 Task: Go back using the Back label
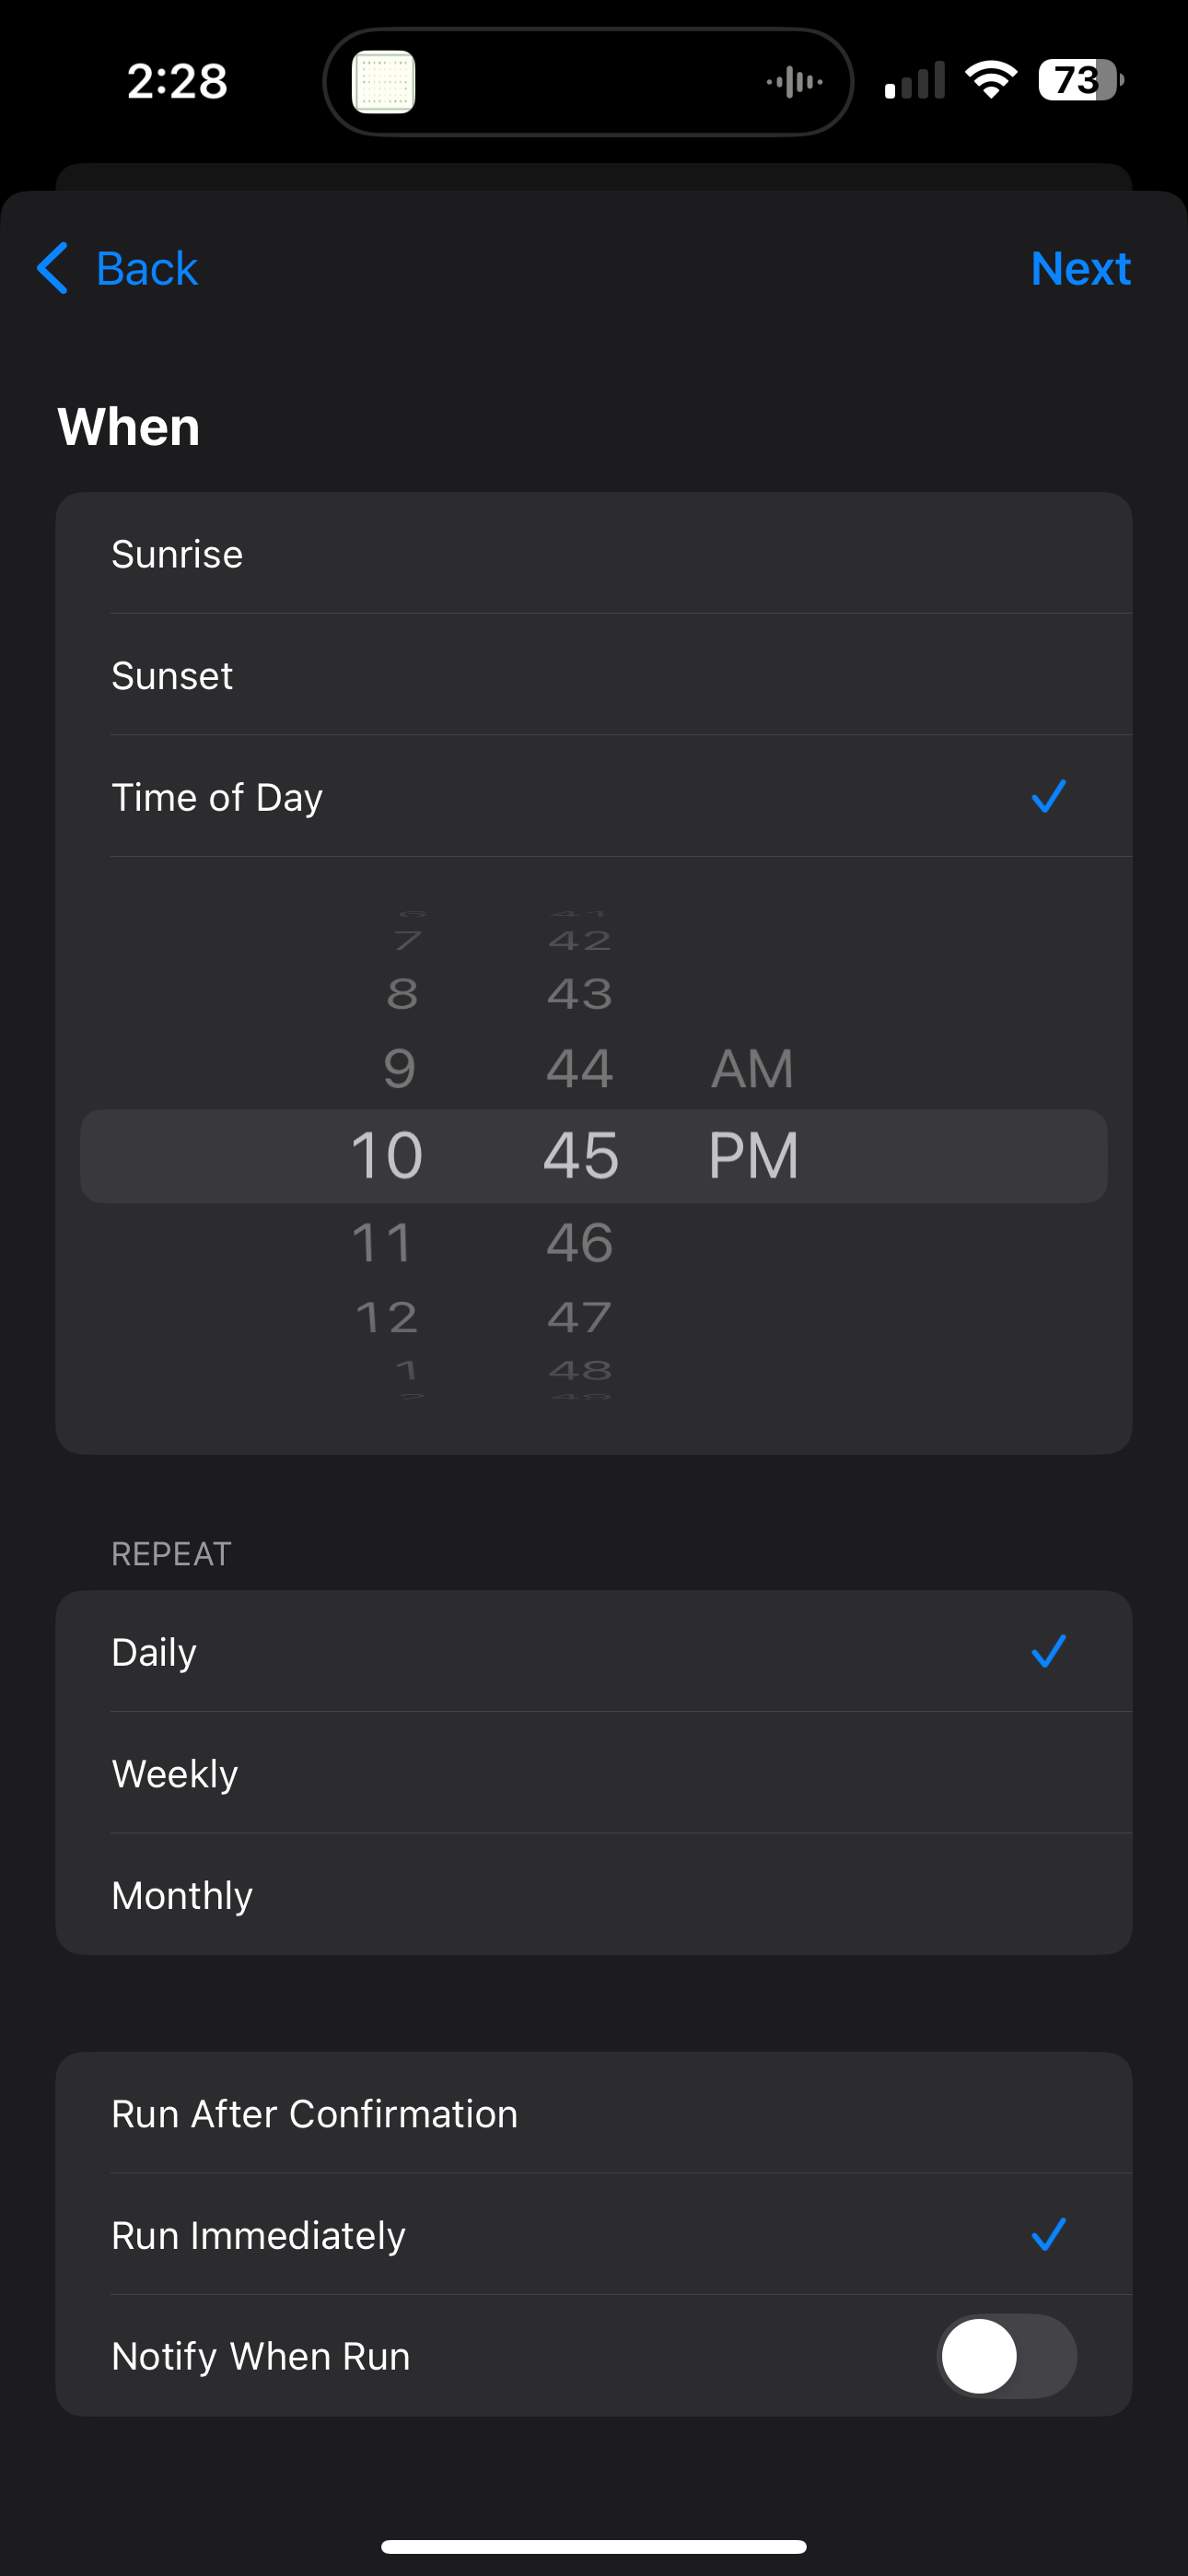tap(147, 268)
